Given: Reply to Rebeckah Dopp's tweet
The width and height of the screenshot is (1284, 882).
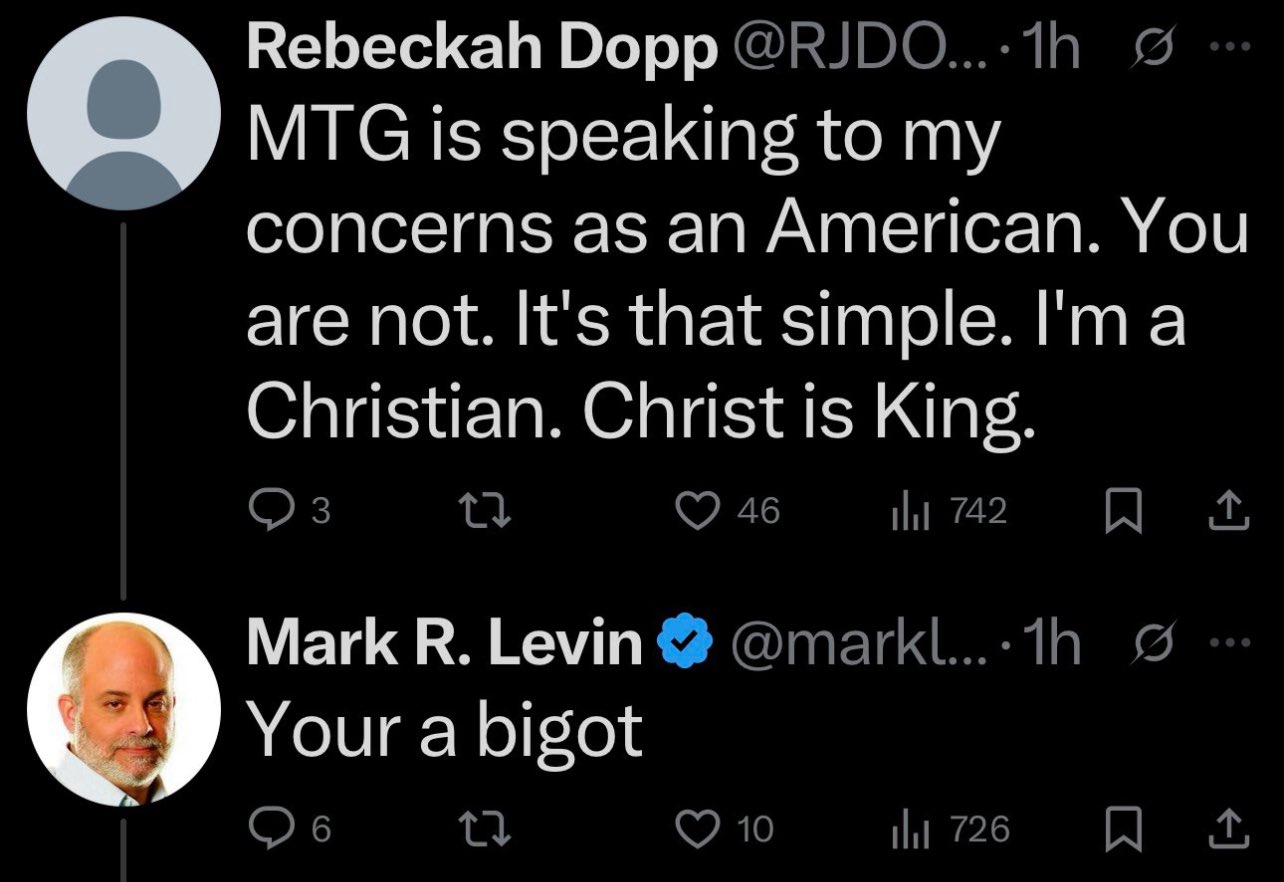Looking at the screenshot, I should (289, 513).
